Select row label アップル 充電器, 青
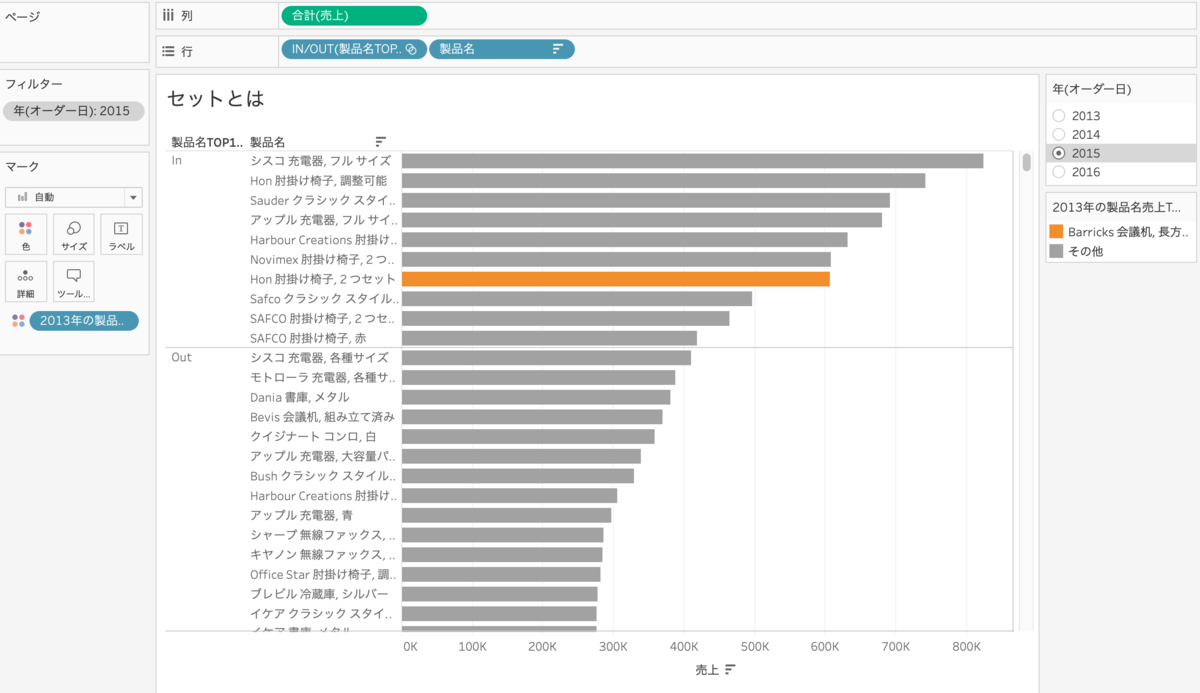This screenshot has width=1200, height=693. [301, 515]
